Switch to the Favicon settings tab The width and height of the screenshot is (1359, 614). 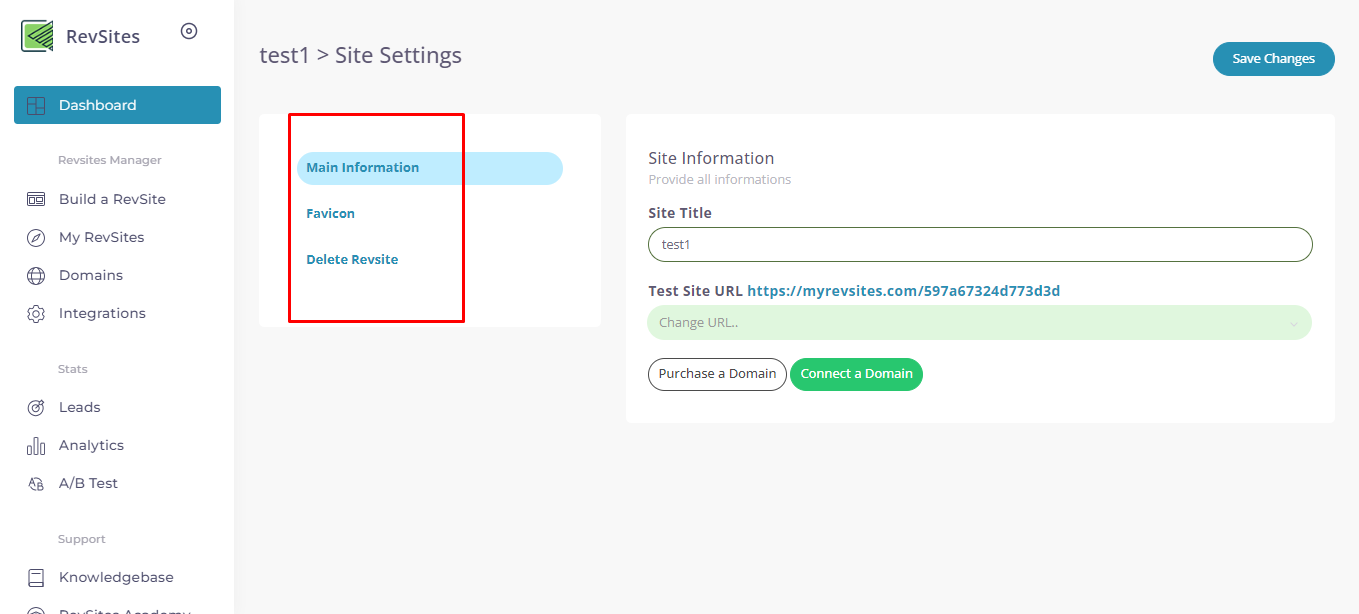(330, 213)
